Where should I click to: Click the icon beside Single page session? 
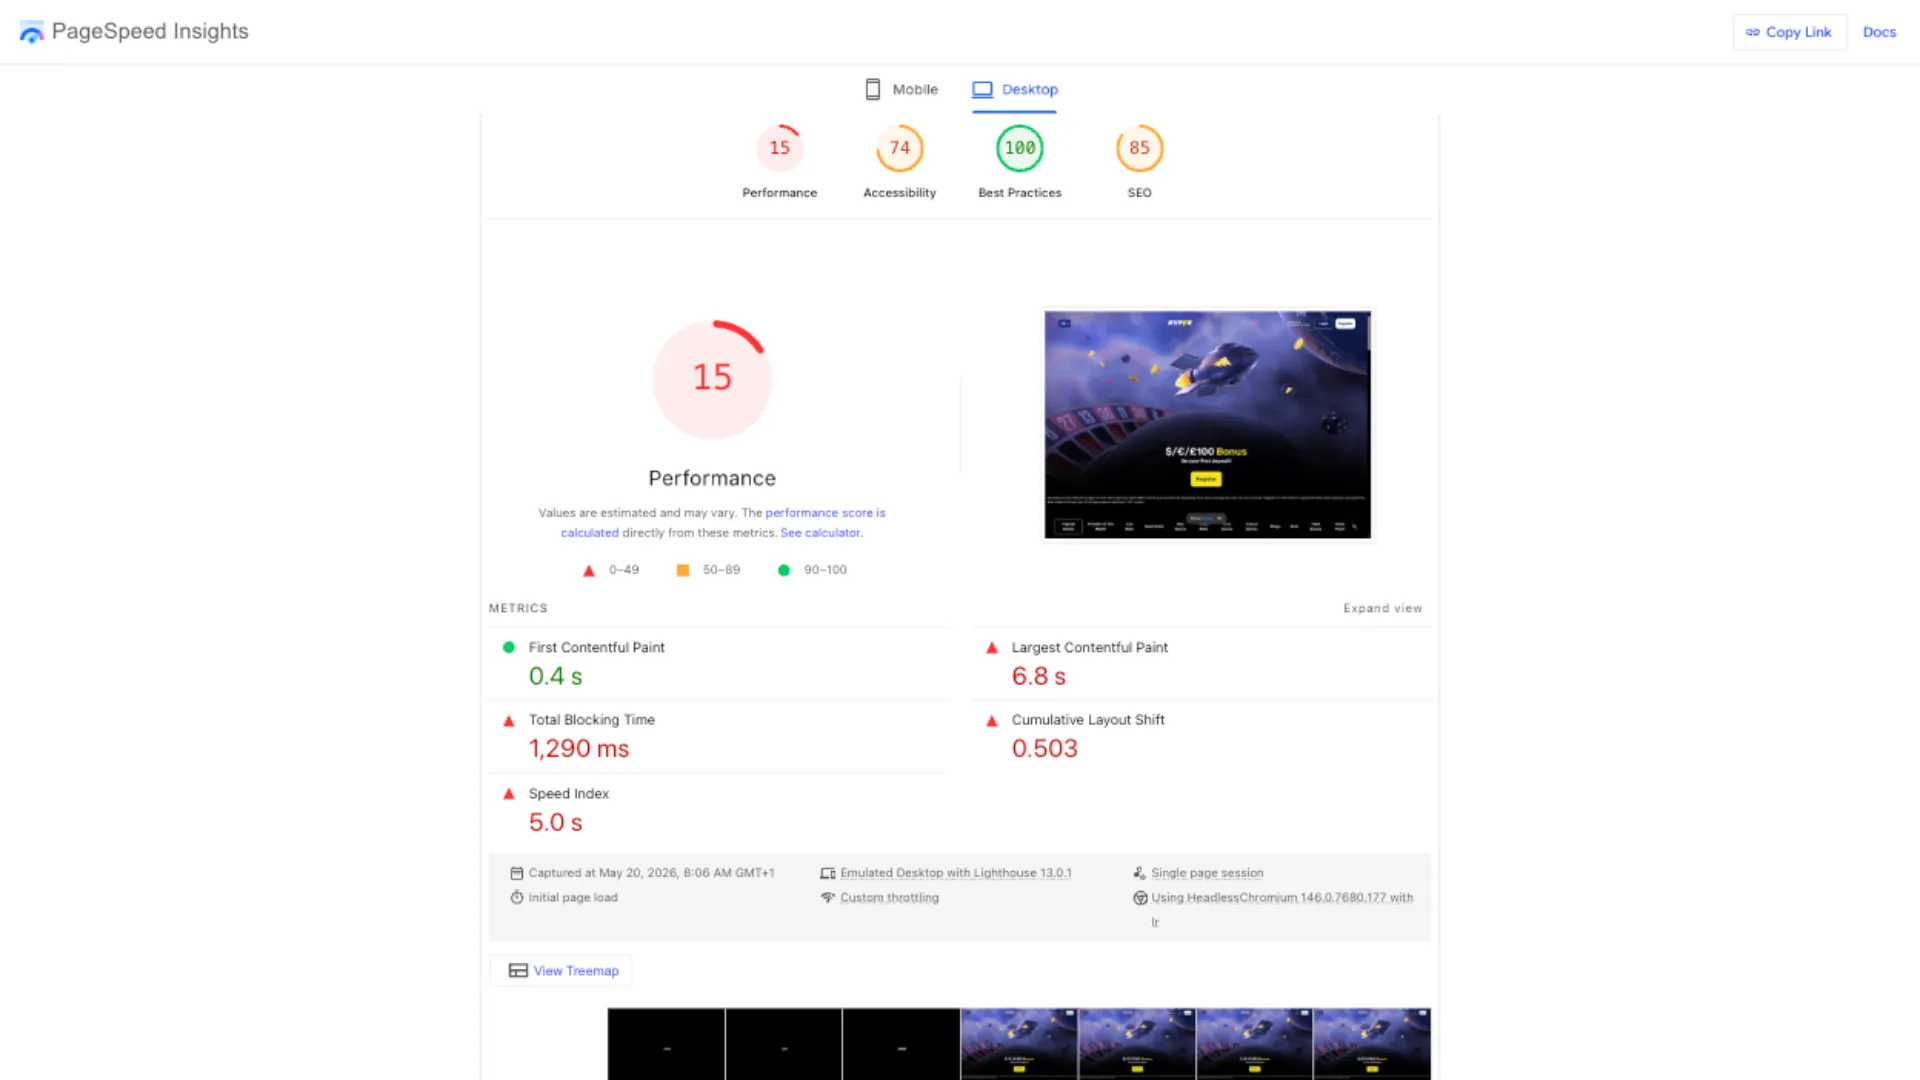point(1140,873)
